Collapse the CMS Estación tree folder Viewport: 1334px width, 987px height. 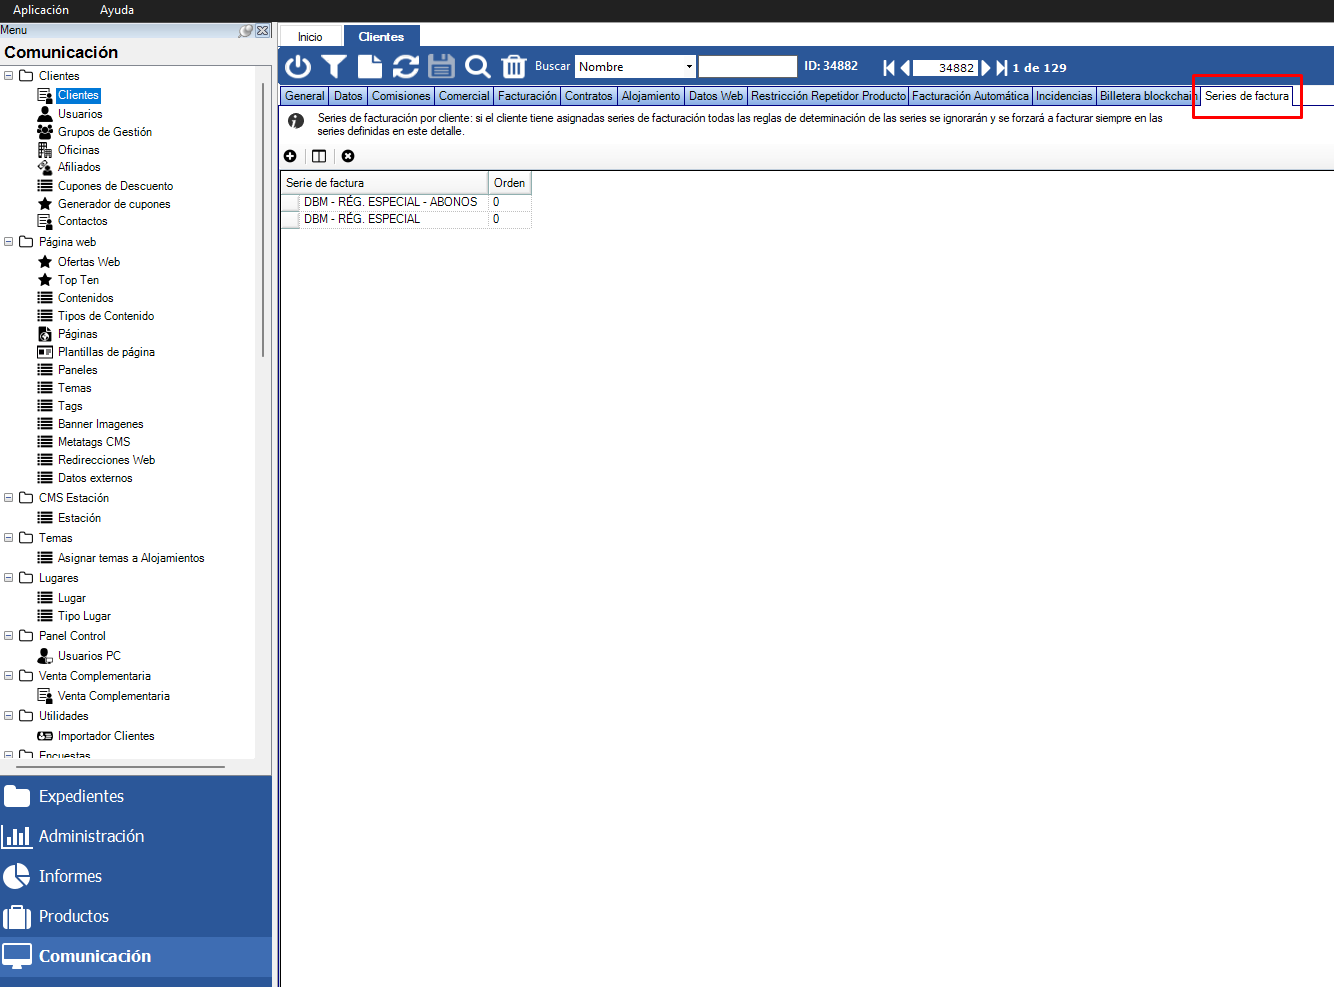pyautogui.click(x=9, y=498)
